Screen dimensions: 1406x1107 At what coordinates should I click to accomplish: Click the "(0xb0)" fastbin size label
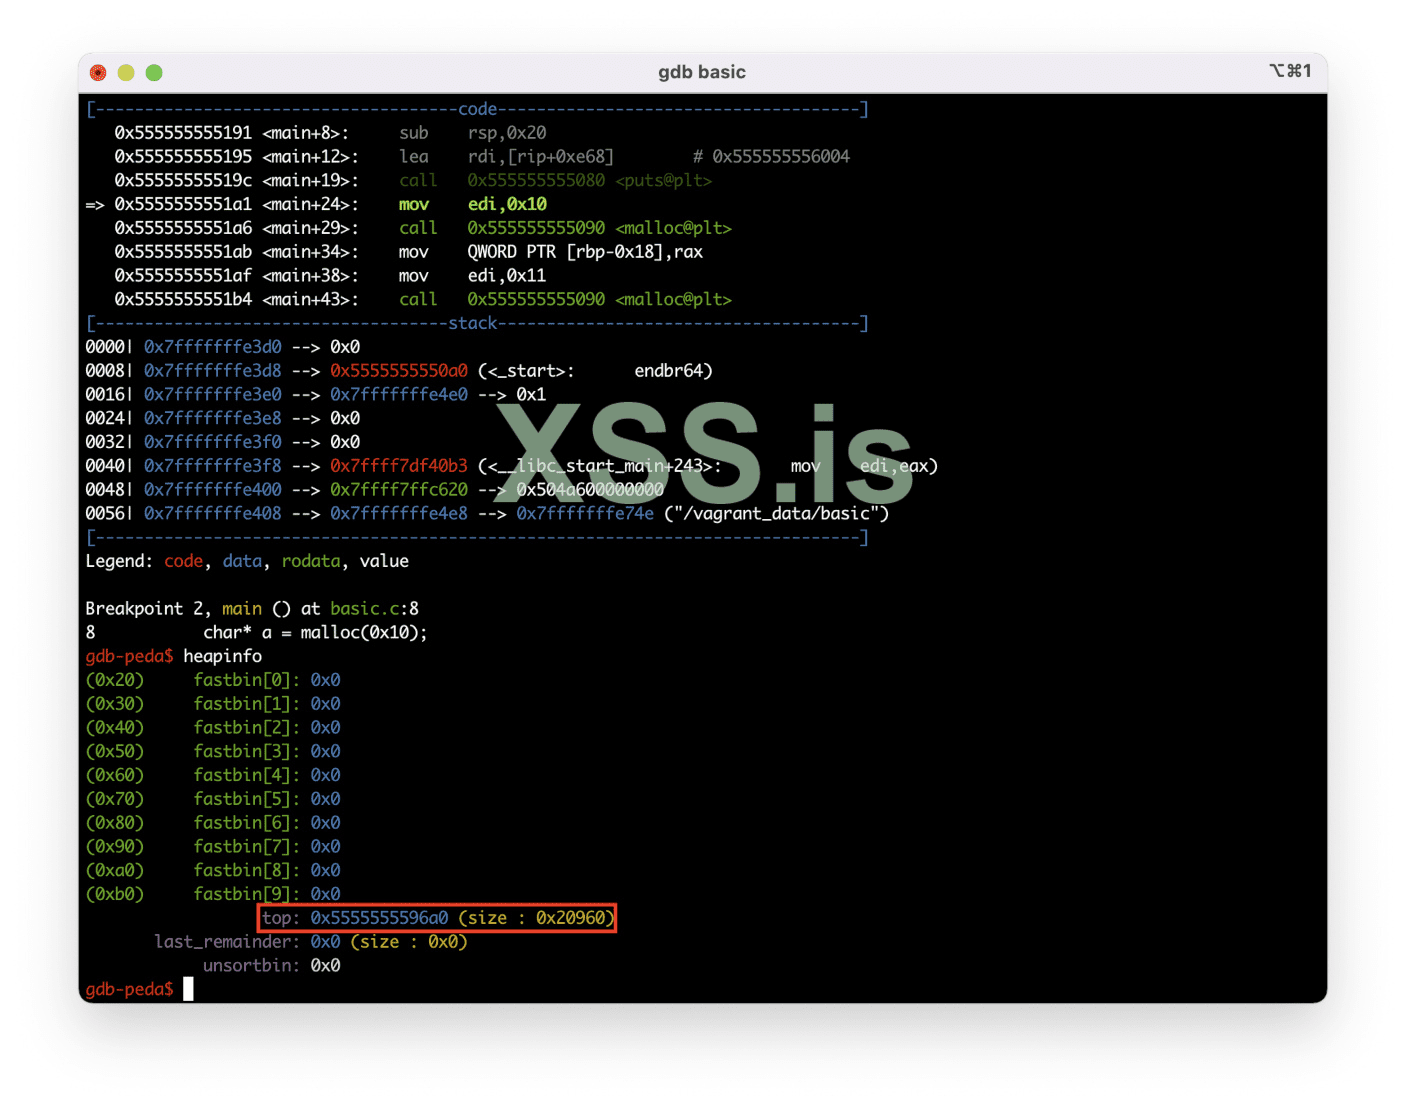(x=115, y=895)
